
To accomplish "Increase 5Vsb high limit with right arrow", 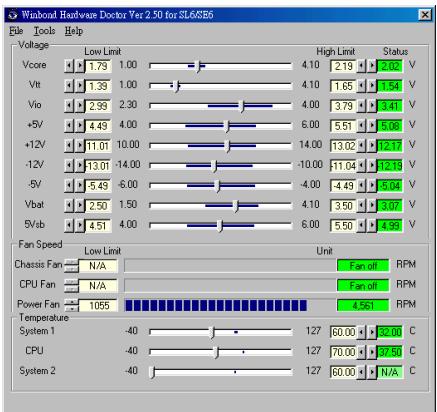I will click(372, 226).
